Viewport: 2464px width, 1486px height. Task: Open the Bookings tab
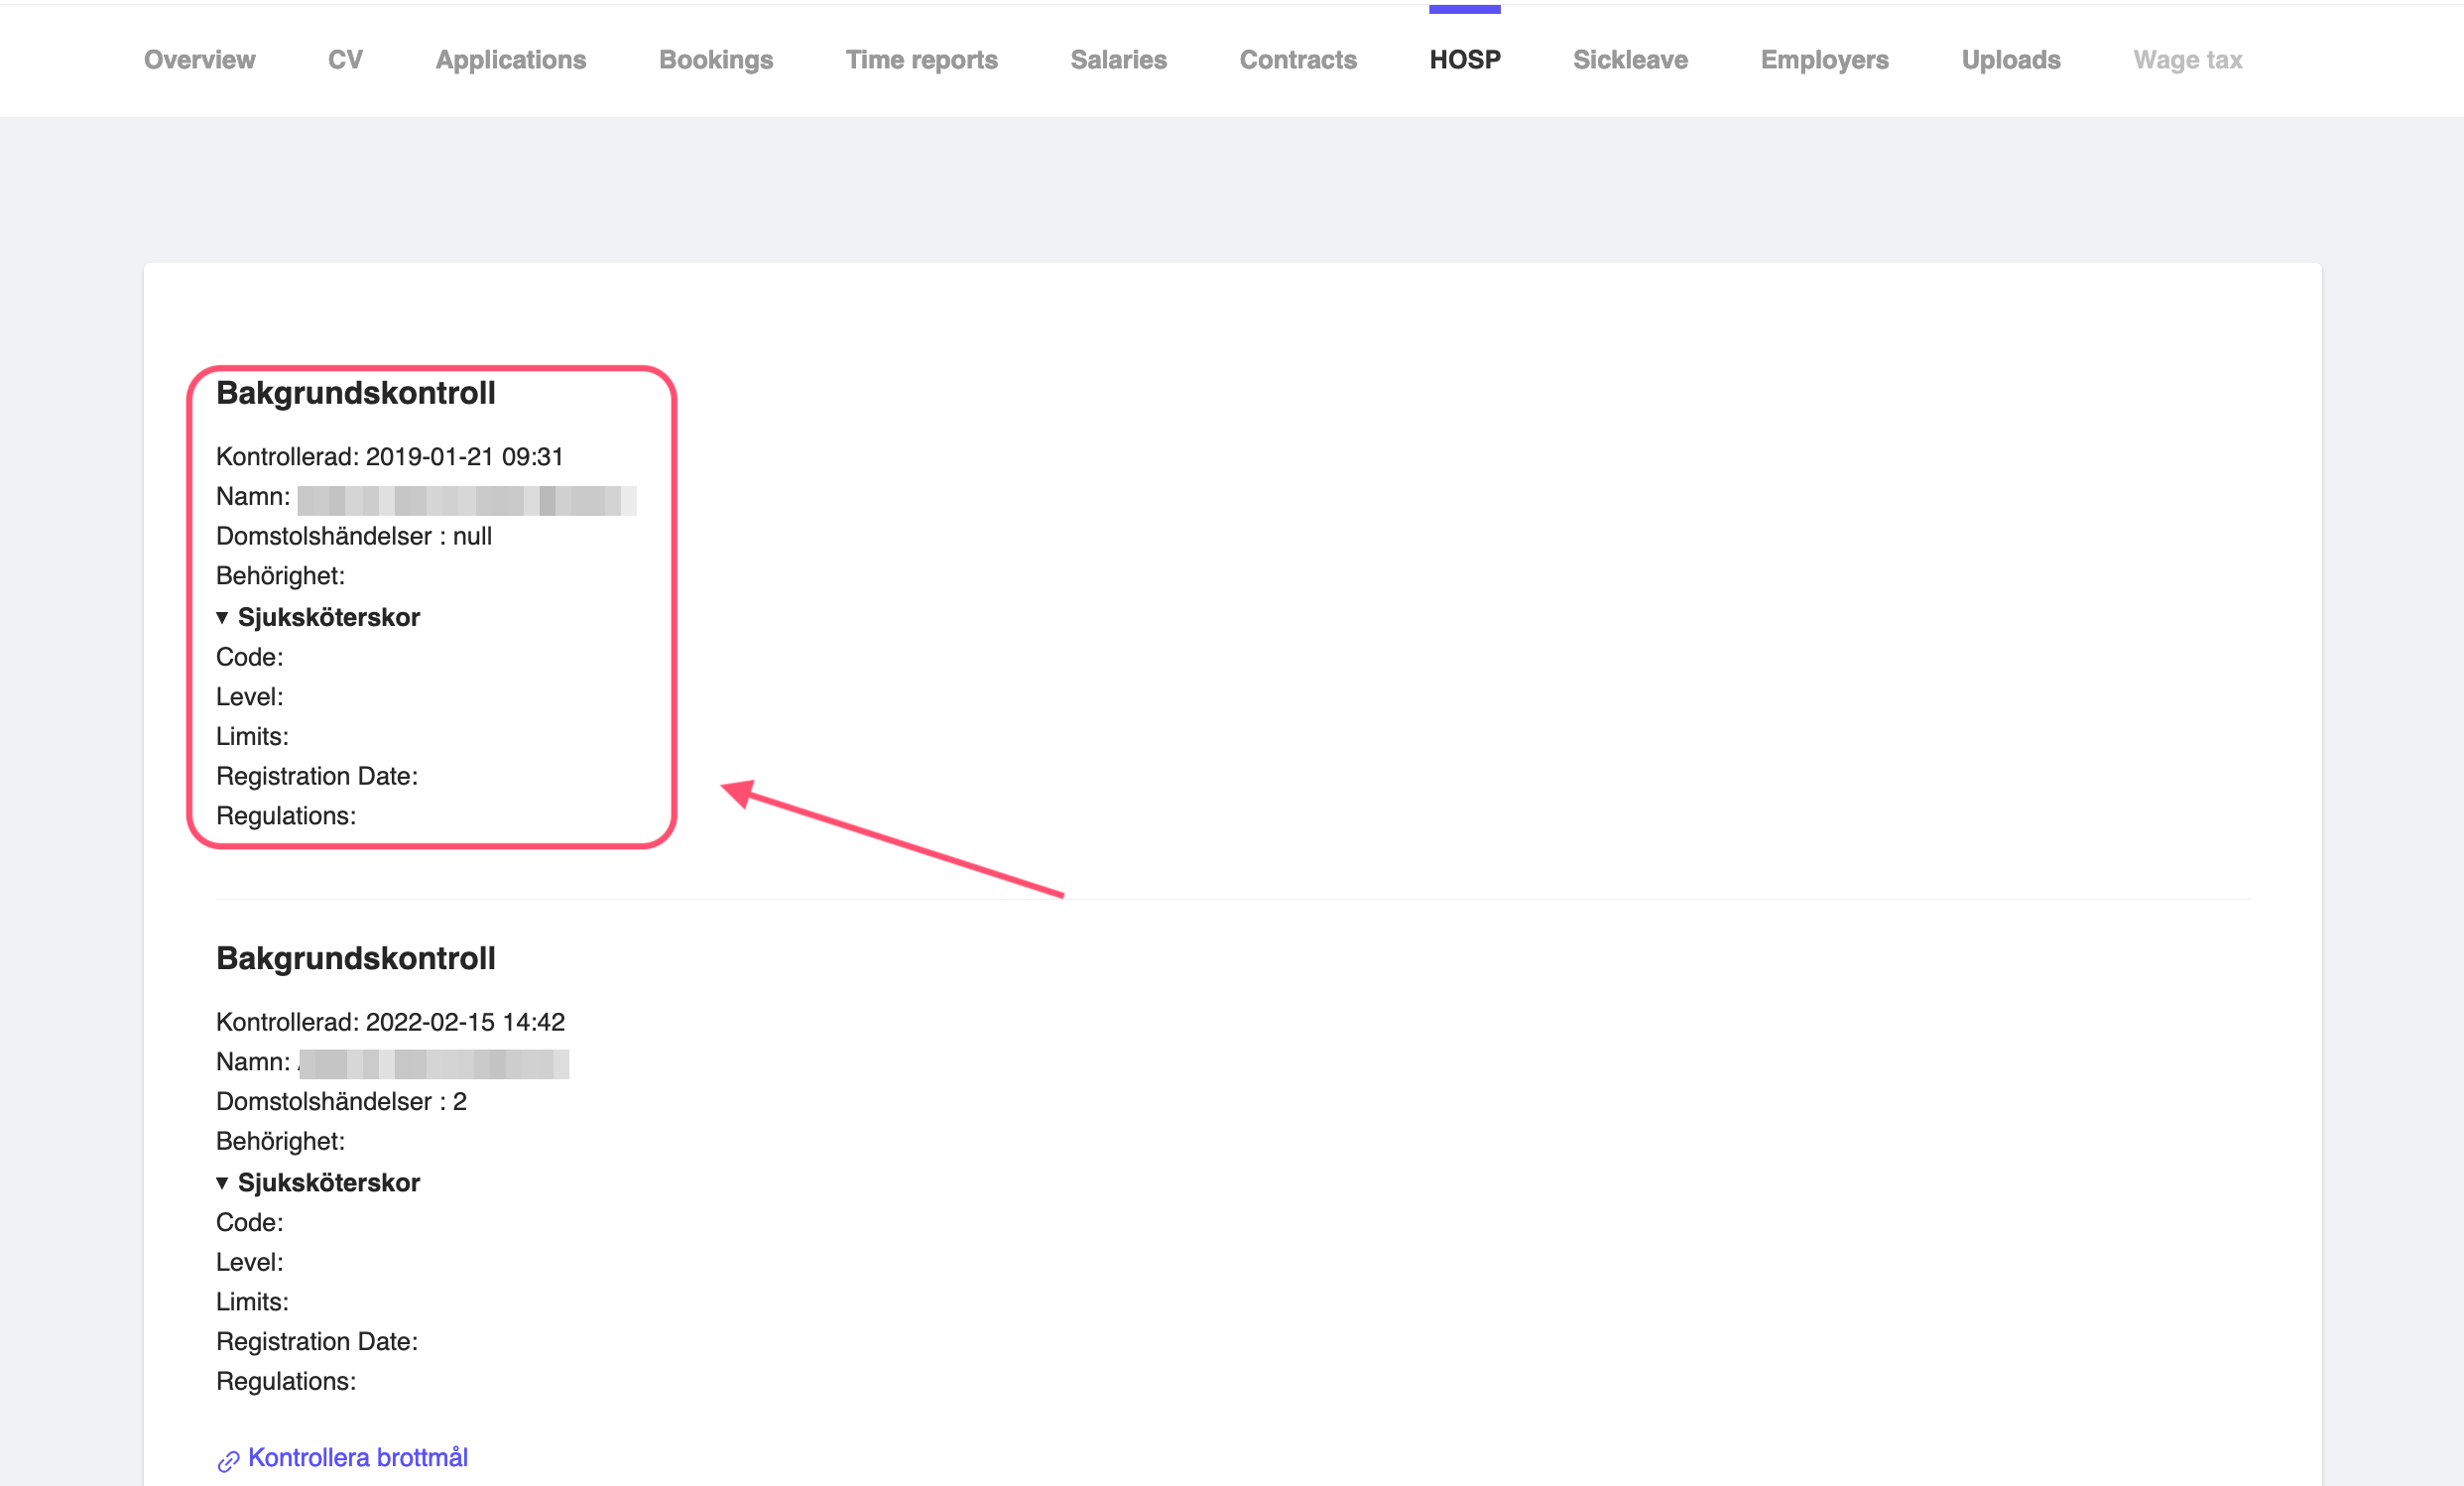(x=715, y=60)
